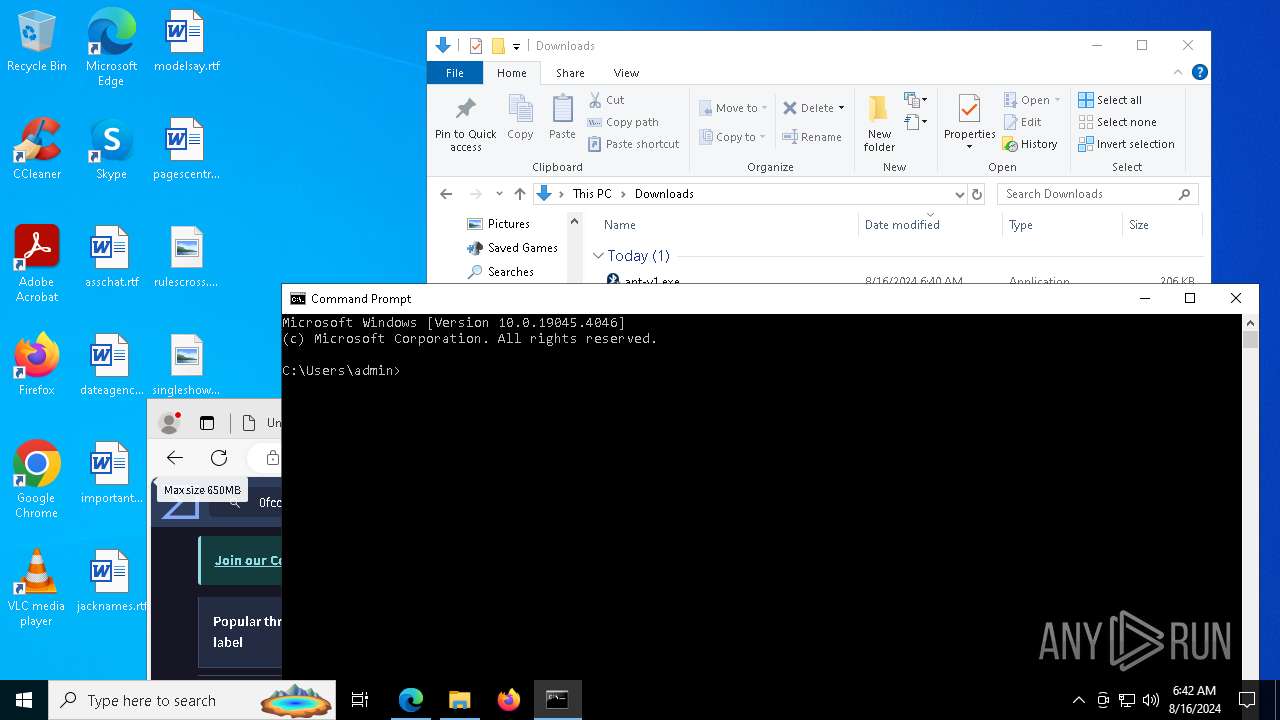Click the Search Downloads field
Image resolution: width=1280 pixels, height=720 pixels.
pyautogui.click(x=1097, y=194)
